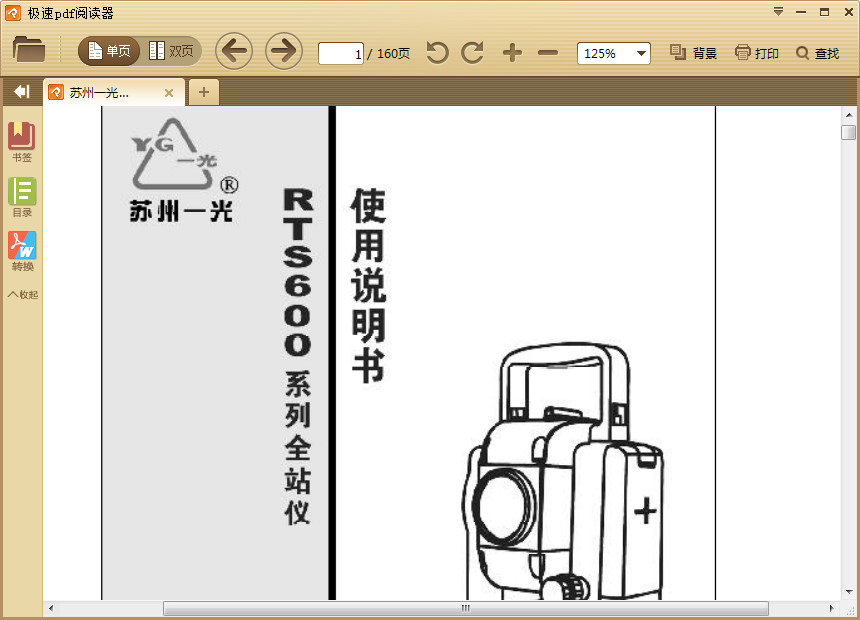Image resolution: width=860 pixels, height=620 pixels.
Task: Close the 苏州一光 tab
Action: tap(169, 93)
